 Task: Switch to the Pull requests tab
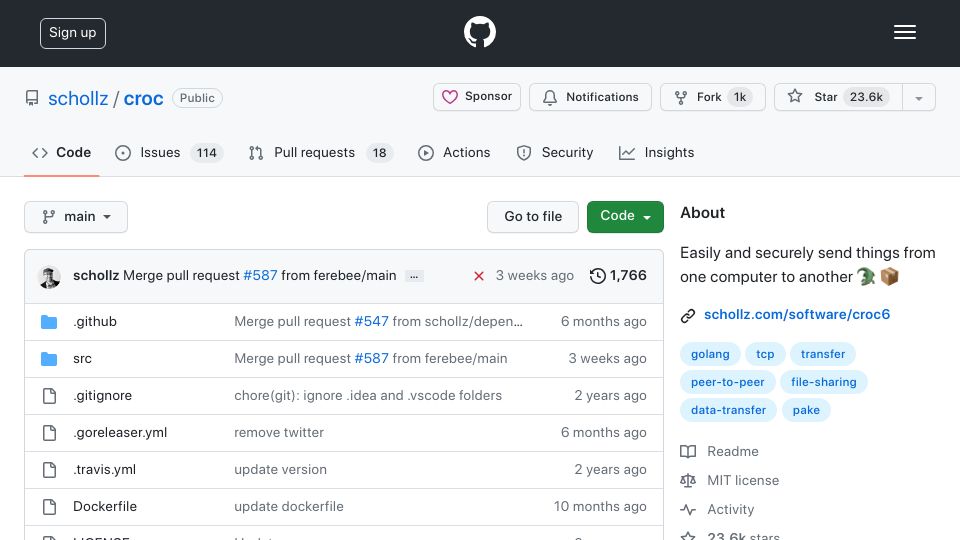(x=321, y=152)
